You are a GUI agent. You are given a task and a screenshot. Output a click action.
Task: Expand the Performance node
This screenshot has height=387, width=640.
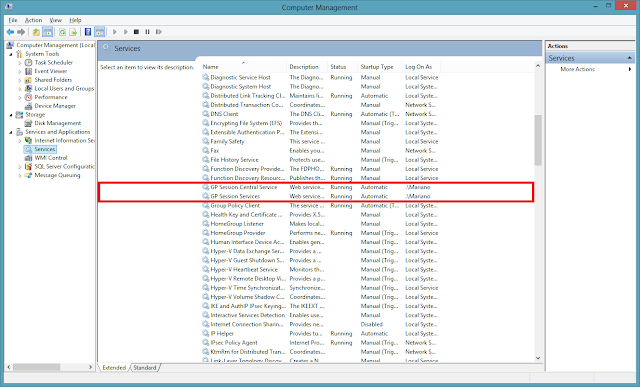tap(20, 98)
